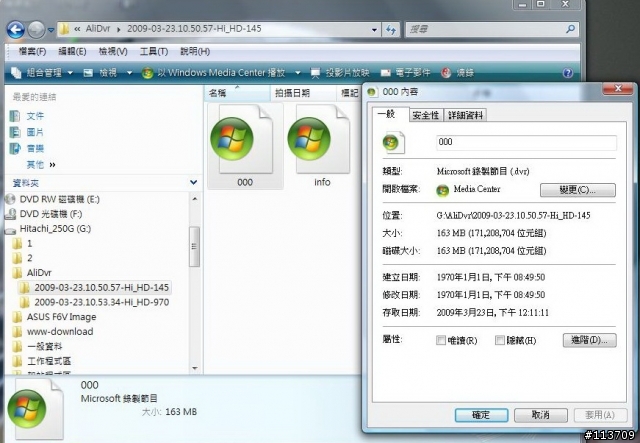
Task: Open 進階(D)... advanced attributes
Action: coord(589,340)
